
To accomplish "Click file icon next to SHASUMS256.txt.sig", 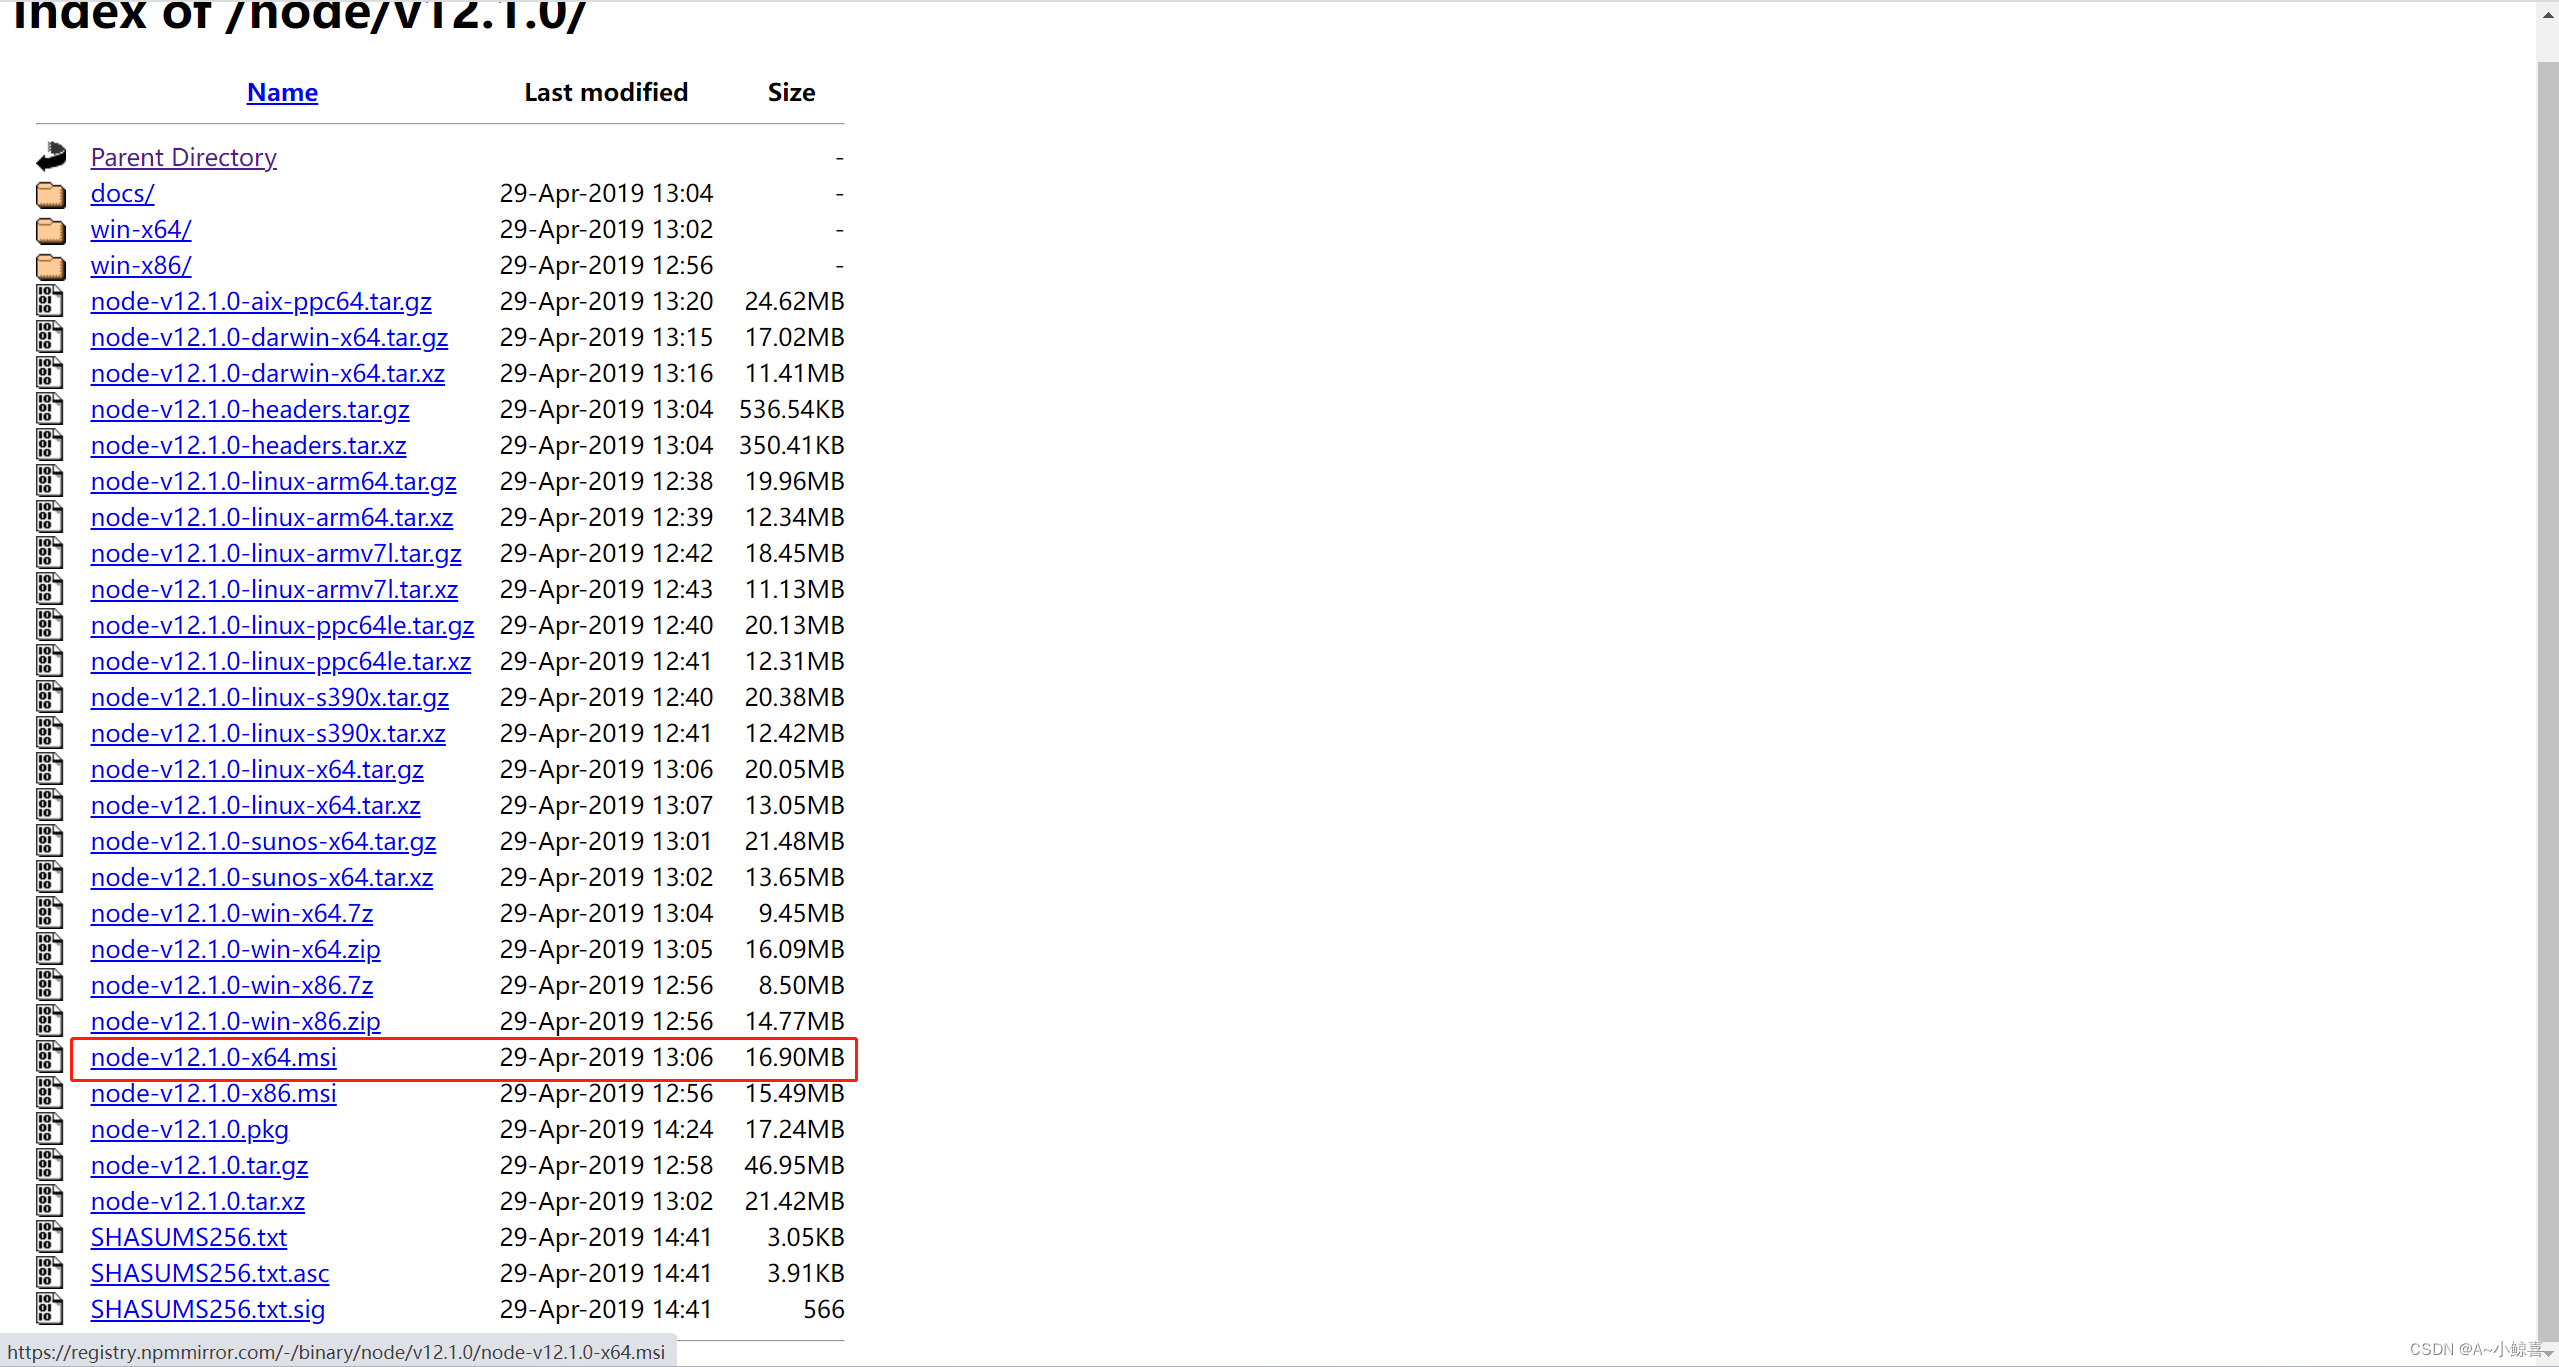I will [50, 1309].
